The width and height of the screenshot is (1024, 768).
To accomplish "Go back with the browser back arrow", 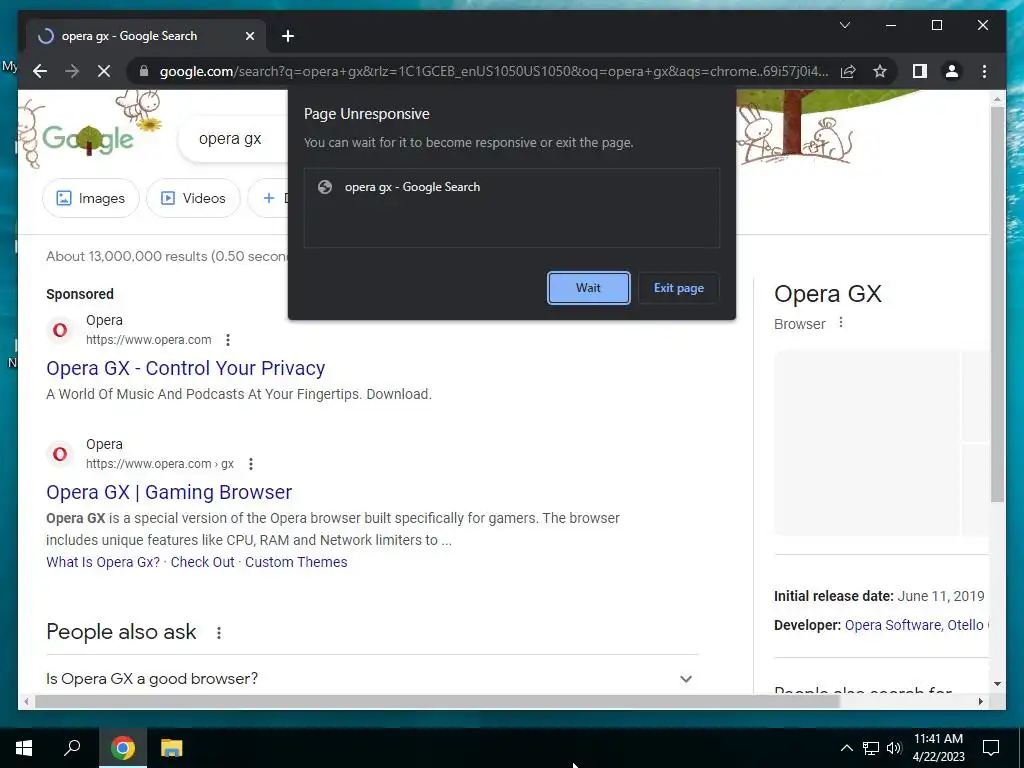I will (x=40, y=71).
